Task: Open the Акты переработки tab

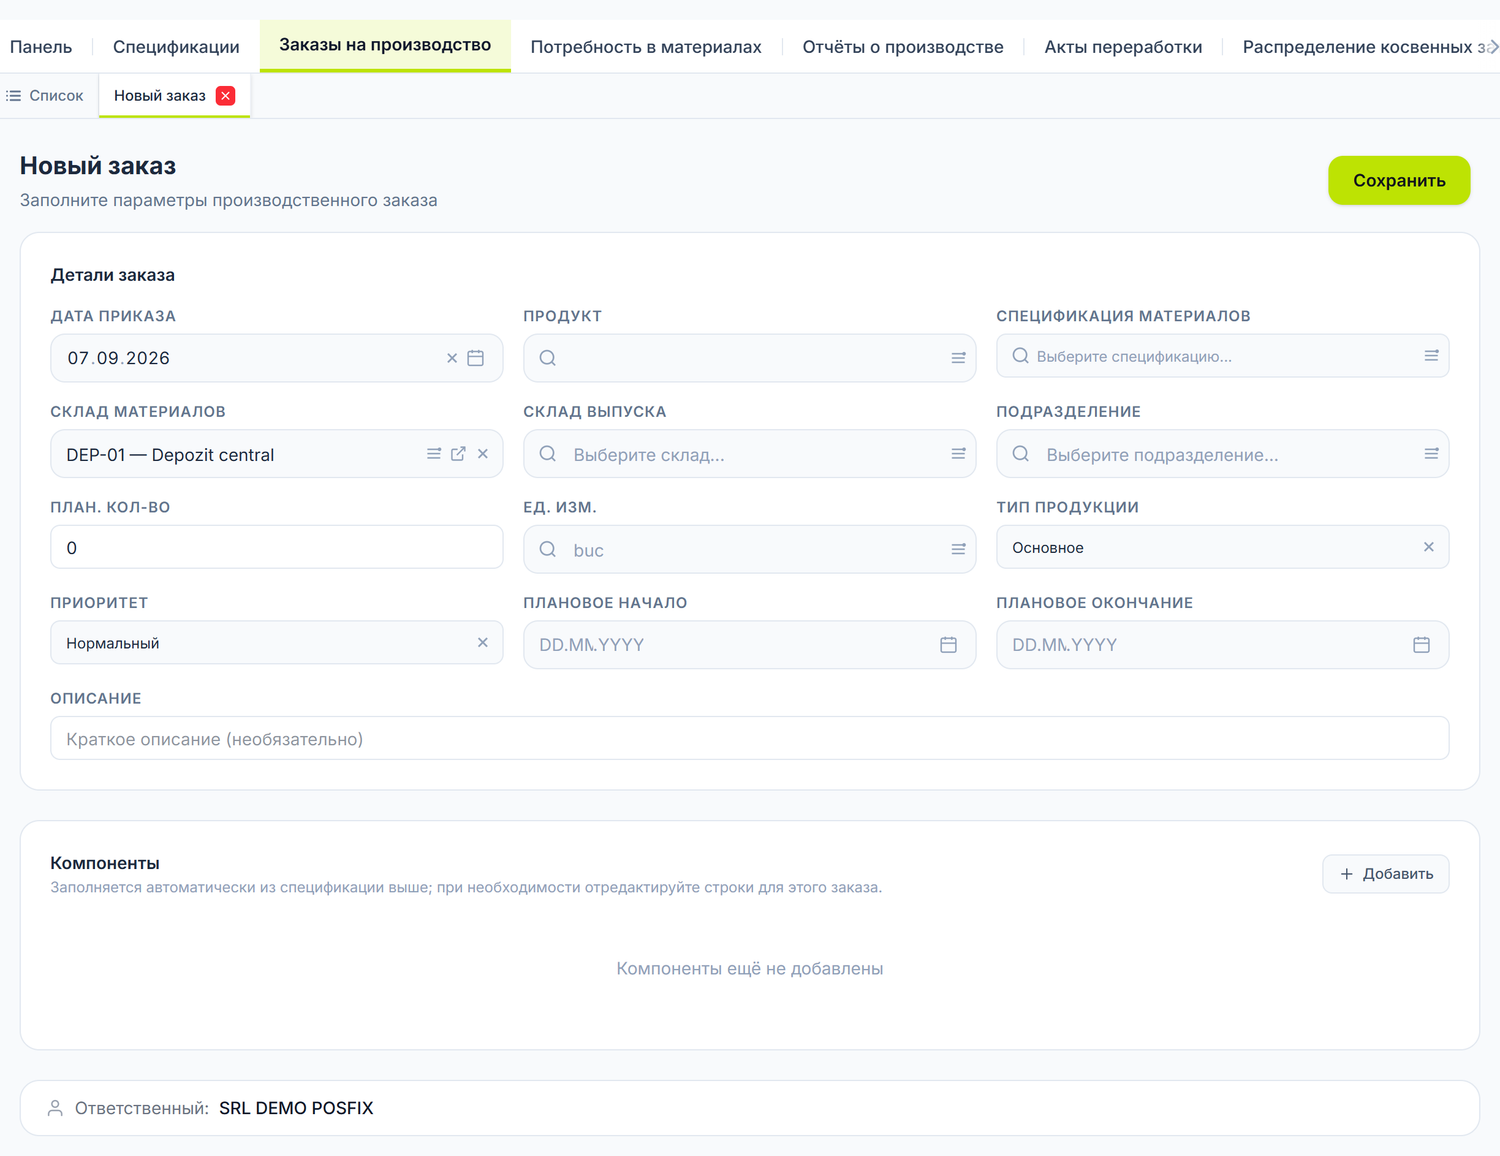Action: (x=1123, y=47)
